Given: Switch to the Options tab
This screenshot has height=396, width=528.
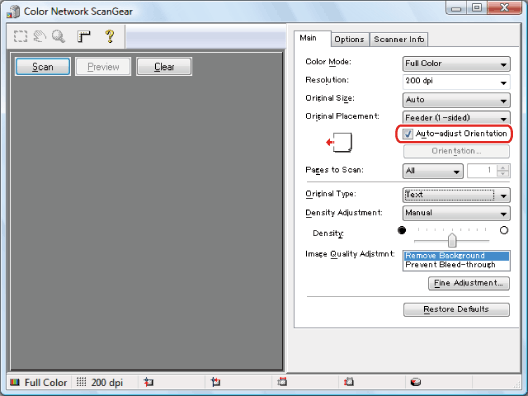Looking at the screenshot, I should [x=350, y=39].
